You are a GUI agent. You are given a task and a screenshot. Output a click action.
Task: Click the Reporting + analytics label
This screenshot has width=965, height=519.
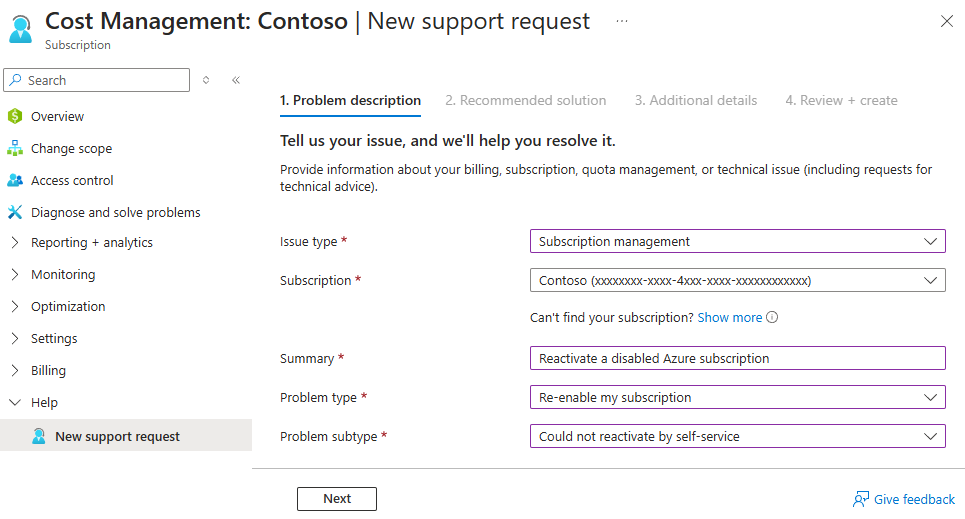(92, 243)
